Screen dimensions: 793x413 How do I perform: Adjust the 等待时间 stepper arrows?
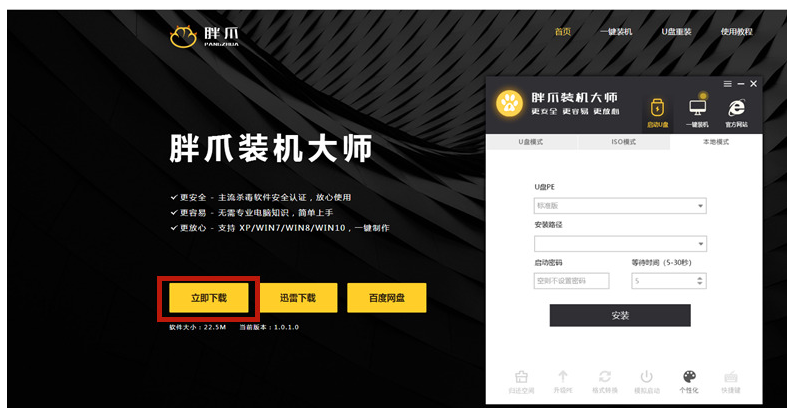click(699, 281)
